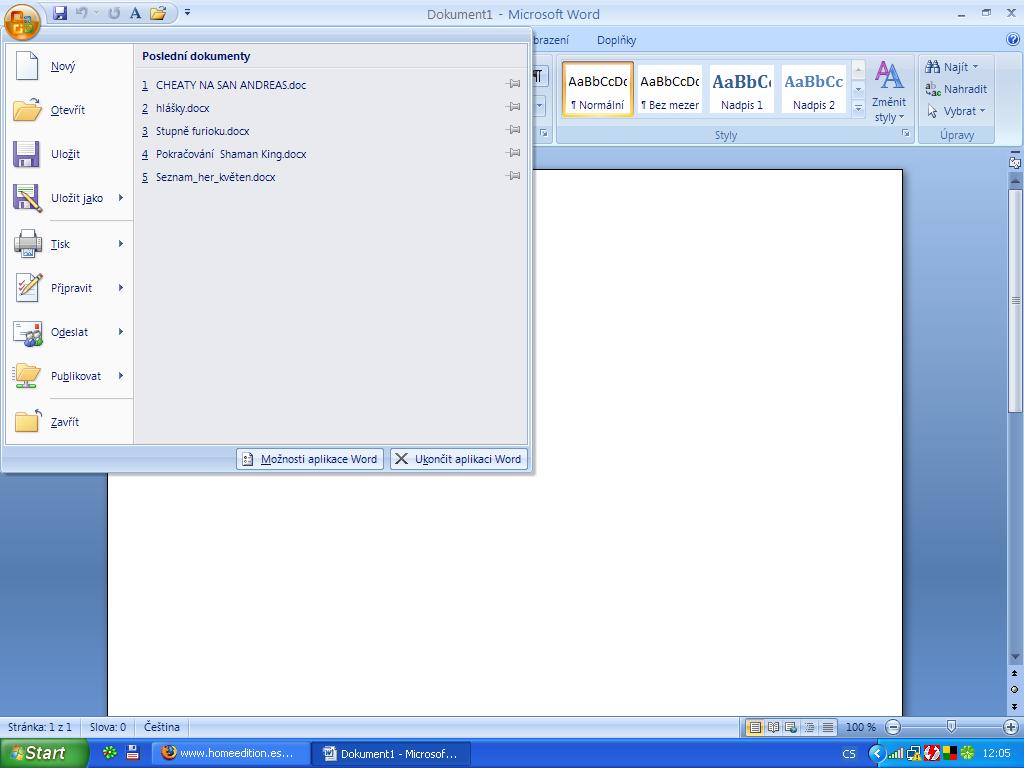
Task: Click Nahradit in the Úpravy group
Action: (956, 89)
